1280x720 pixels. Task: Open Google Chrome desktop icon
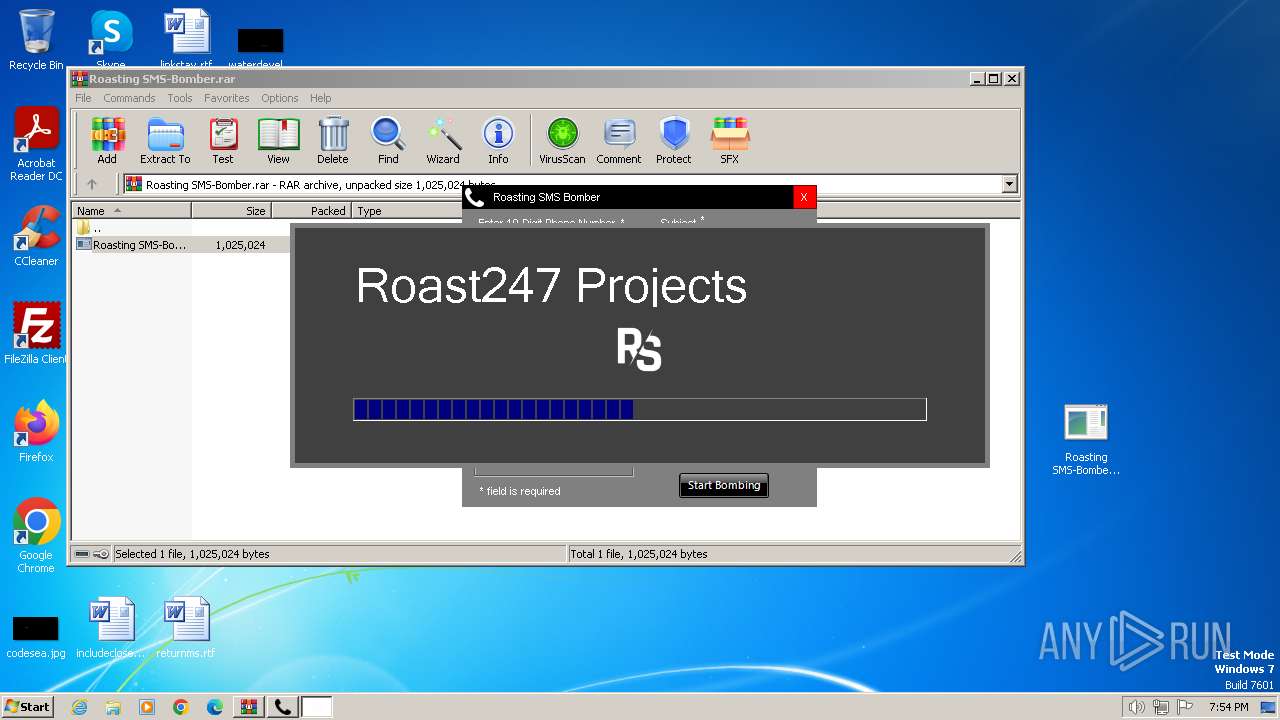tap(36, 536)
